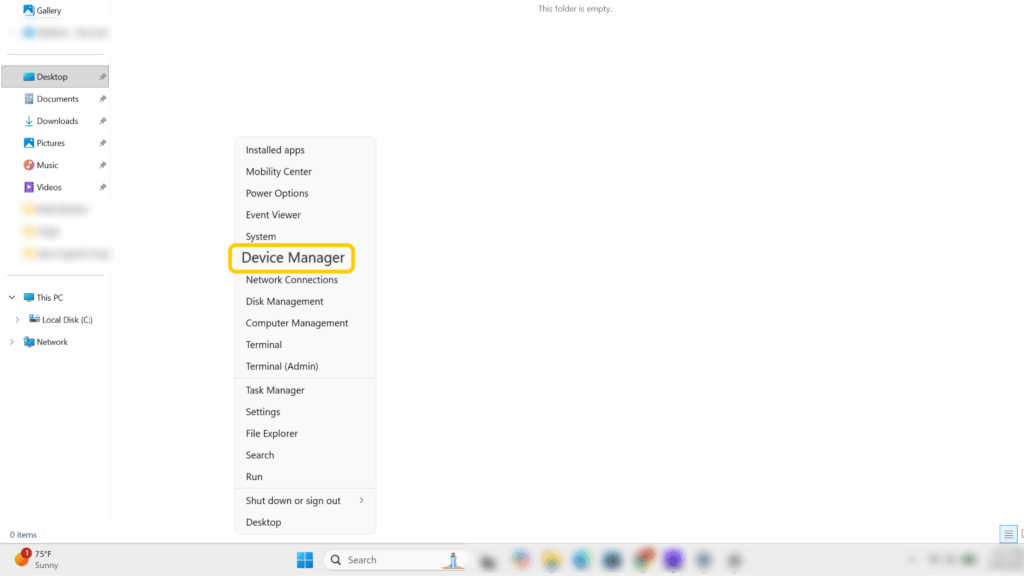This screenshot has height=576, width=1024.
Task: Collapse the This PC tree node
Action: click(12, 297)
